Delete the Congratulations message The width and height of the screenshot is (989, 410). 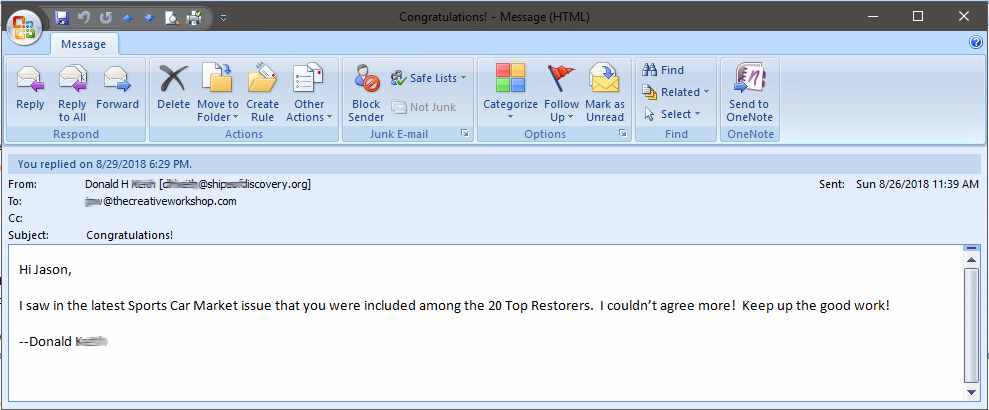[173, 90]
